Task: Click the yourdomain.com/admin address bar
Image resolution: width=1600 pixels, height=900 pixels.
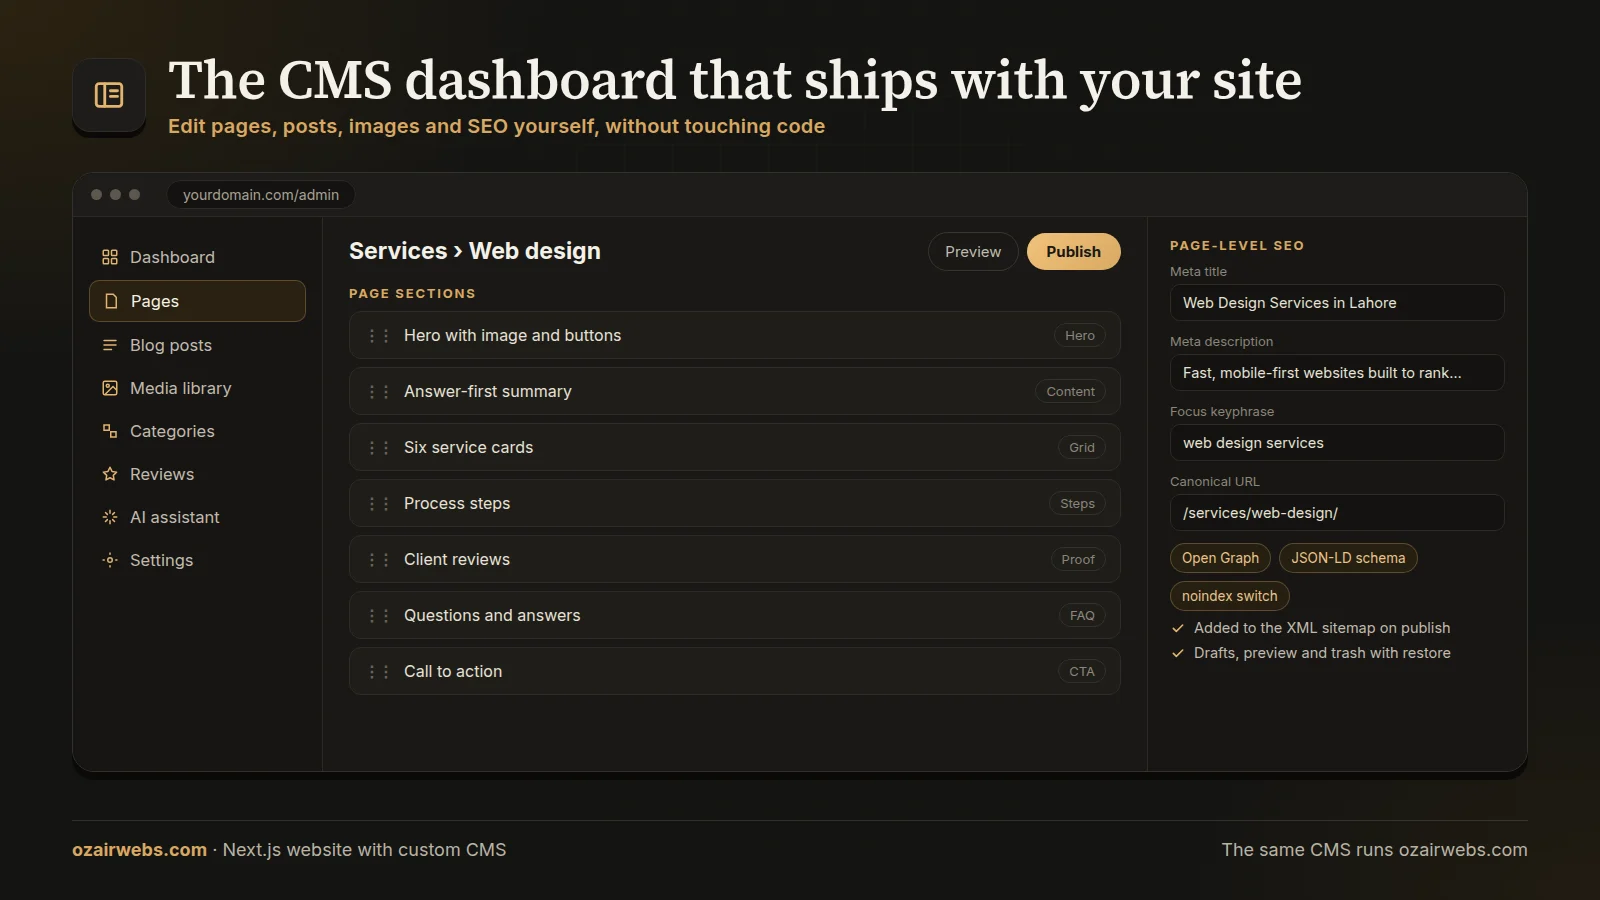Action: 261,195
